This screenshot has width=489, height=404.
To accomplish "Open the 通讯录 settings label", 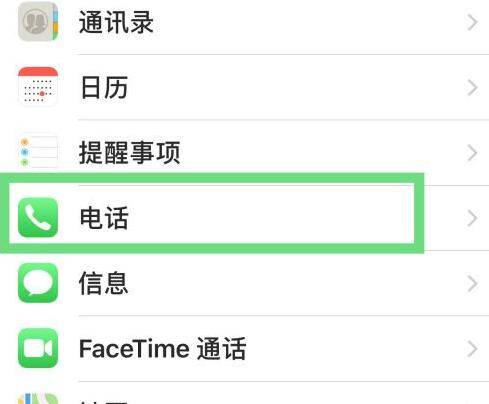I will [116, 22].
